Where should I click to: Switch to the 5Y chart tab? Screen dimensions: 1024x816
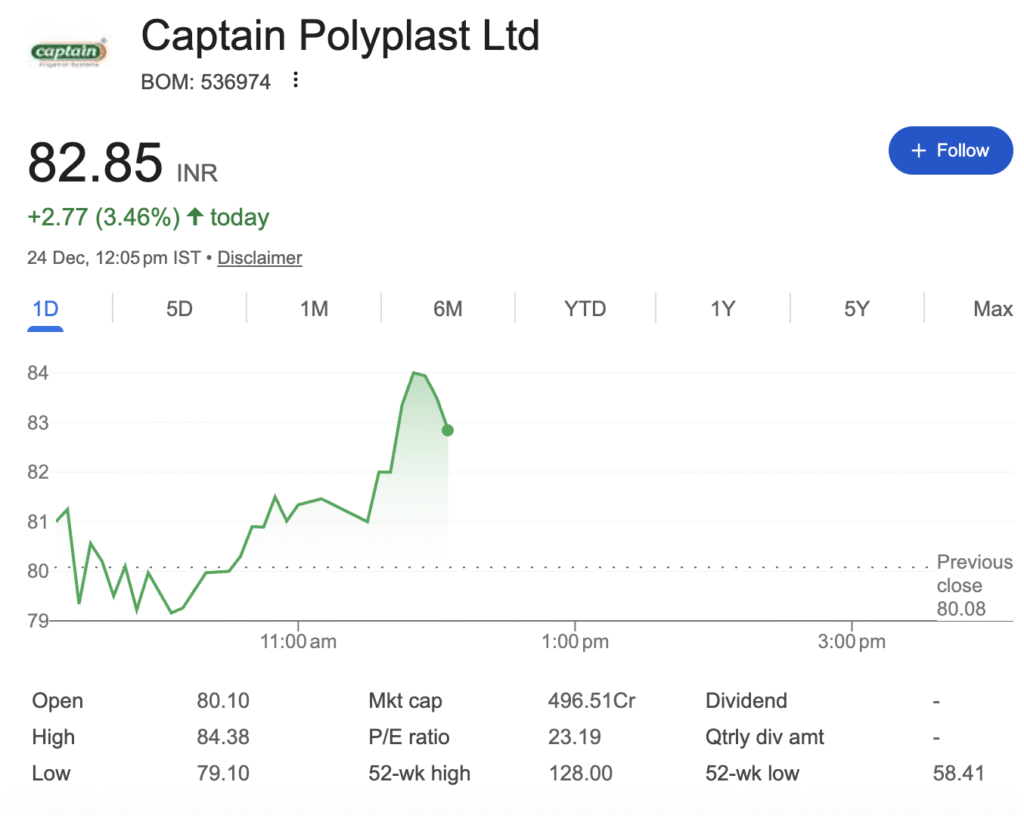click(x=856, y=309)
